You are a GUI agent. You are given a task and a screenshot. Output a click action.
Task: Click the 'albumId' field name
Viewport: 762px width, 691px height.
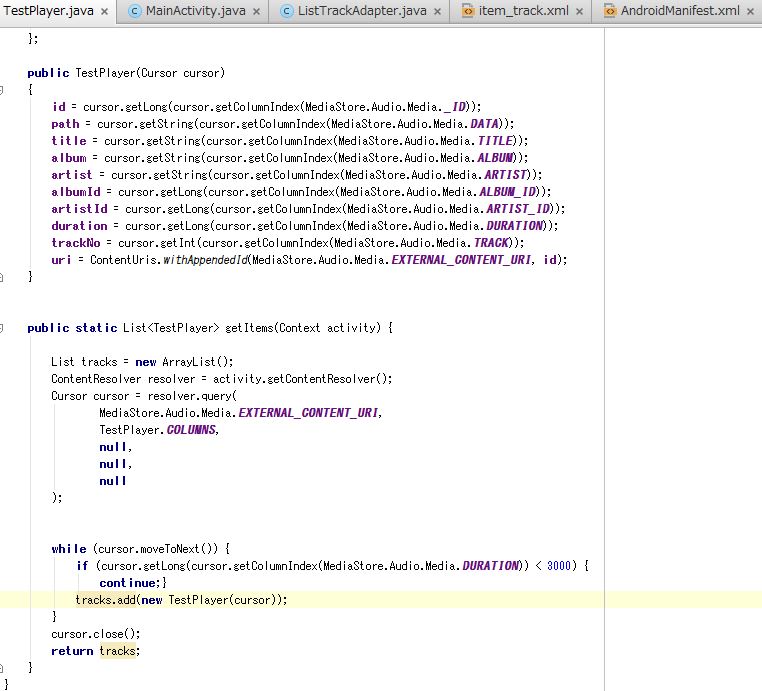tap(76, 192)
